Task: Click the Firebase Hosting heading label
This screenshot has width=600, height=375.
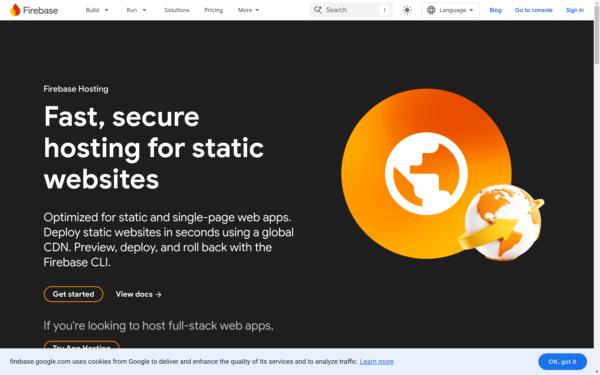Action: 76,89
